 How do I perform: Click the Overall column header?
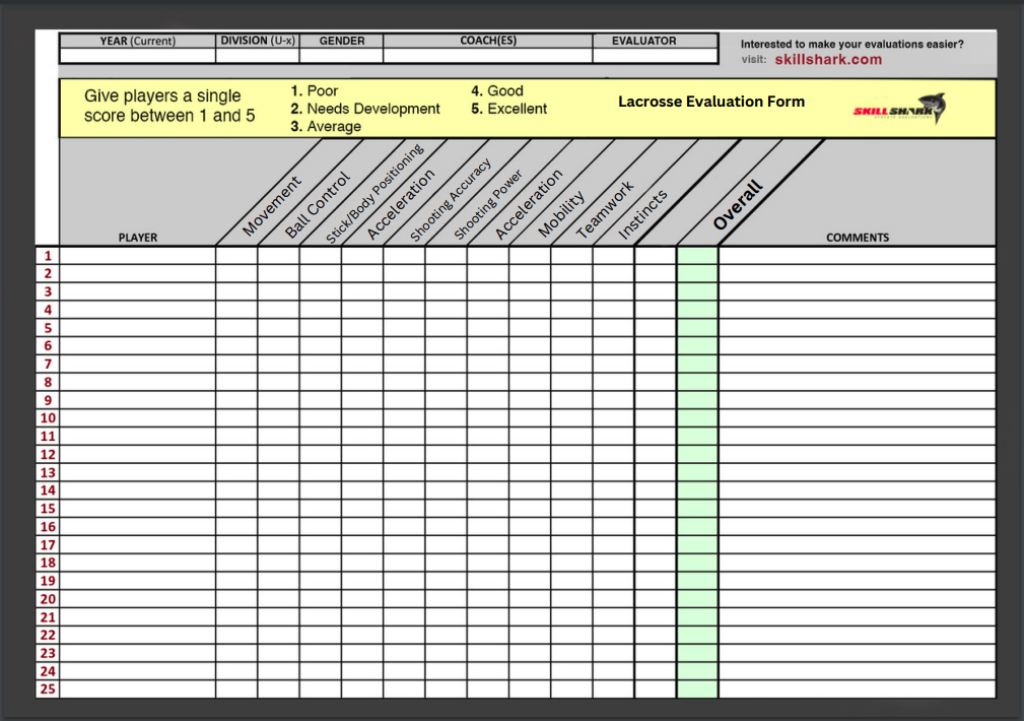pos(738,205)
